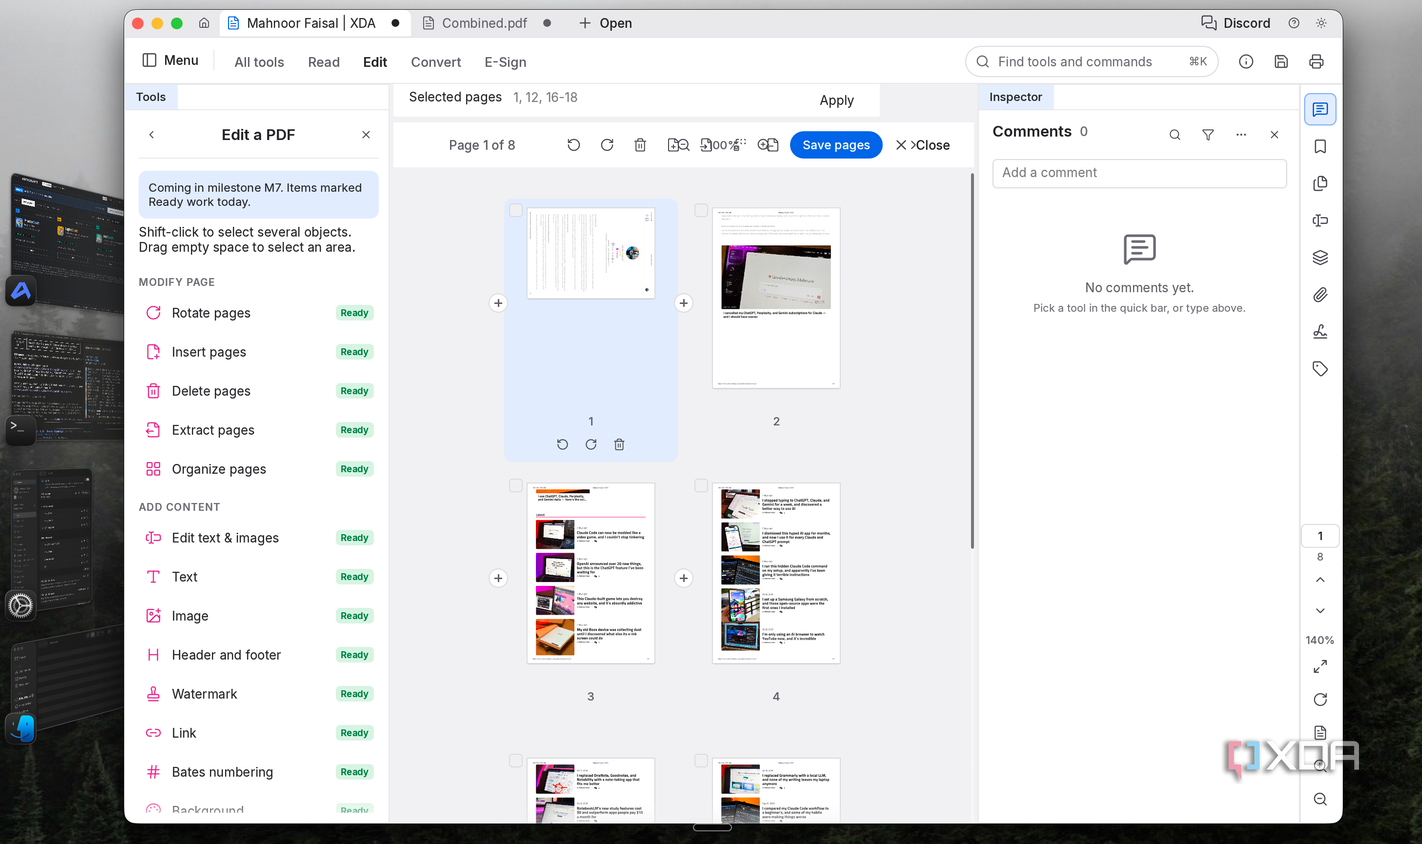
Task: Open the tags panel icon
Action: (1320, 368)
